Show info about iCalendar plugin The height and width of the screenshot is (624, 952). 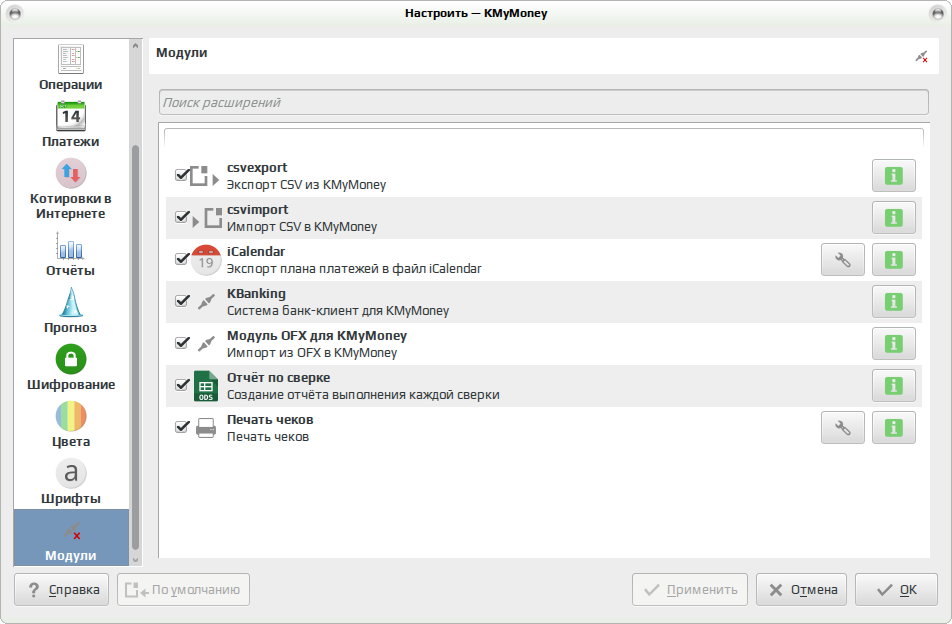894,260
